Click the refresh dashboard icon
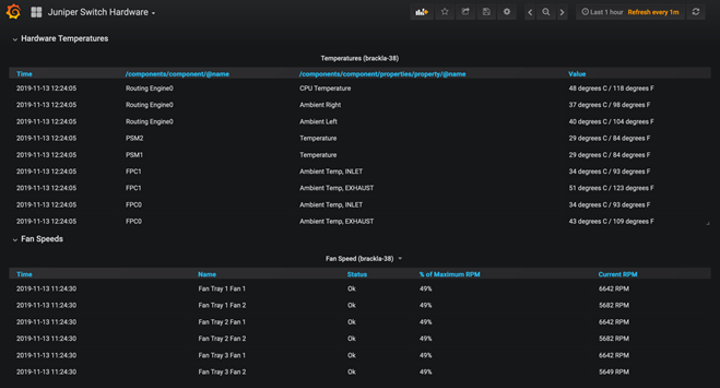 (x=696, y=12)
